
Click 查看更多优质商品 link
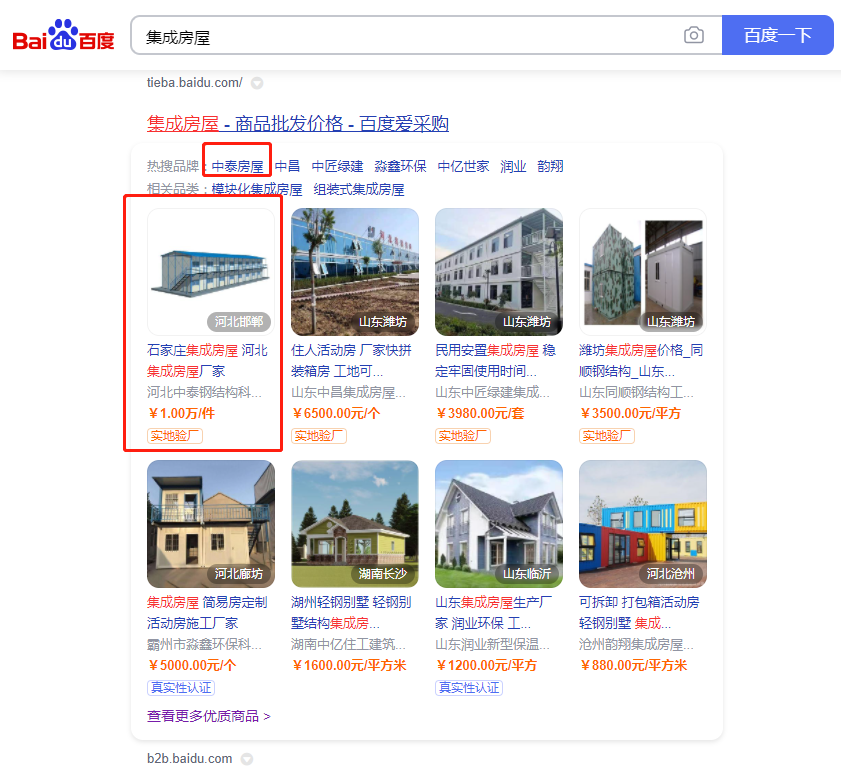(x=208, y=716)
